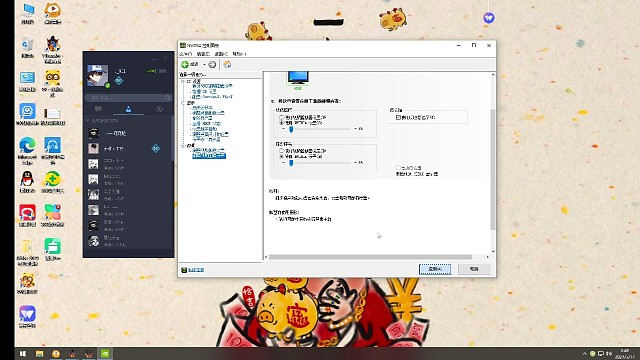640x360 pixels.
Task: Click plus button beside edge enhancement slider
Action: coord(355,129)
